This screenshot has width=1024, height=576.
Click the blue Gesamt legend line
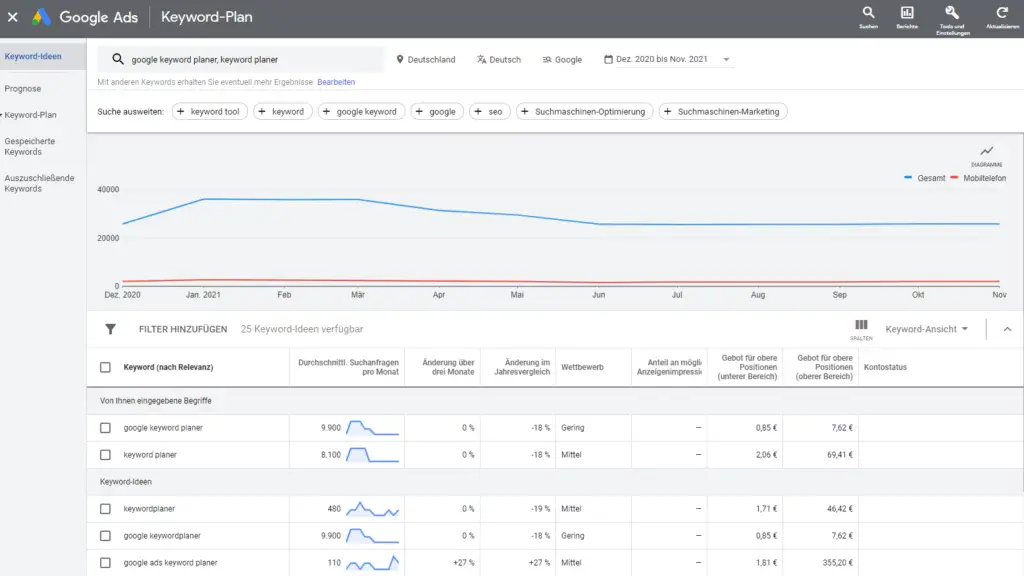(x=908, y=178)
